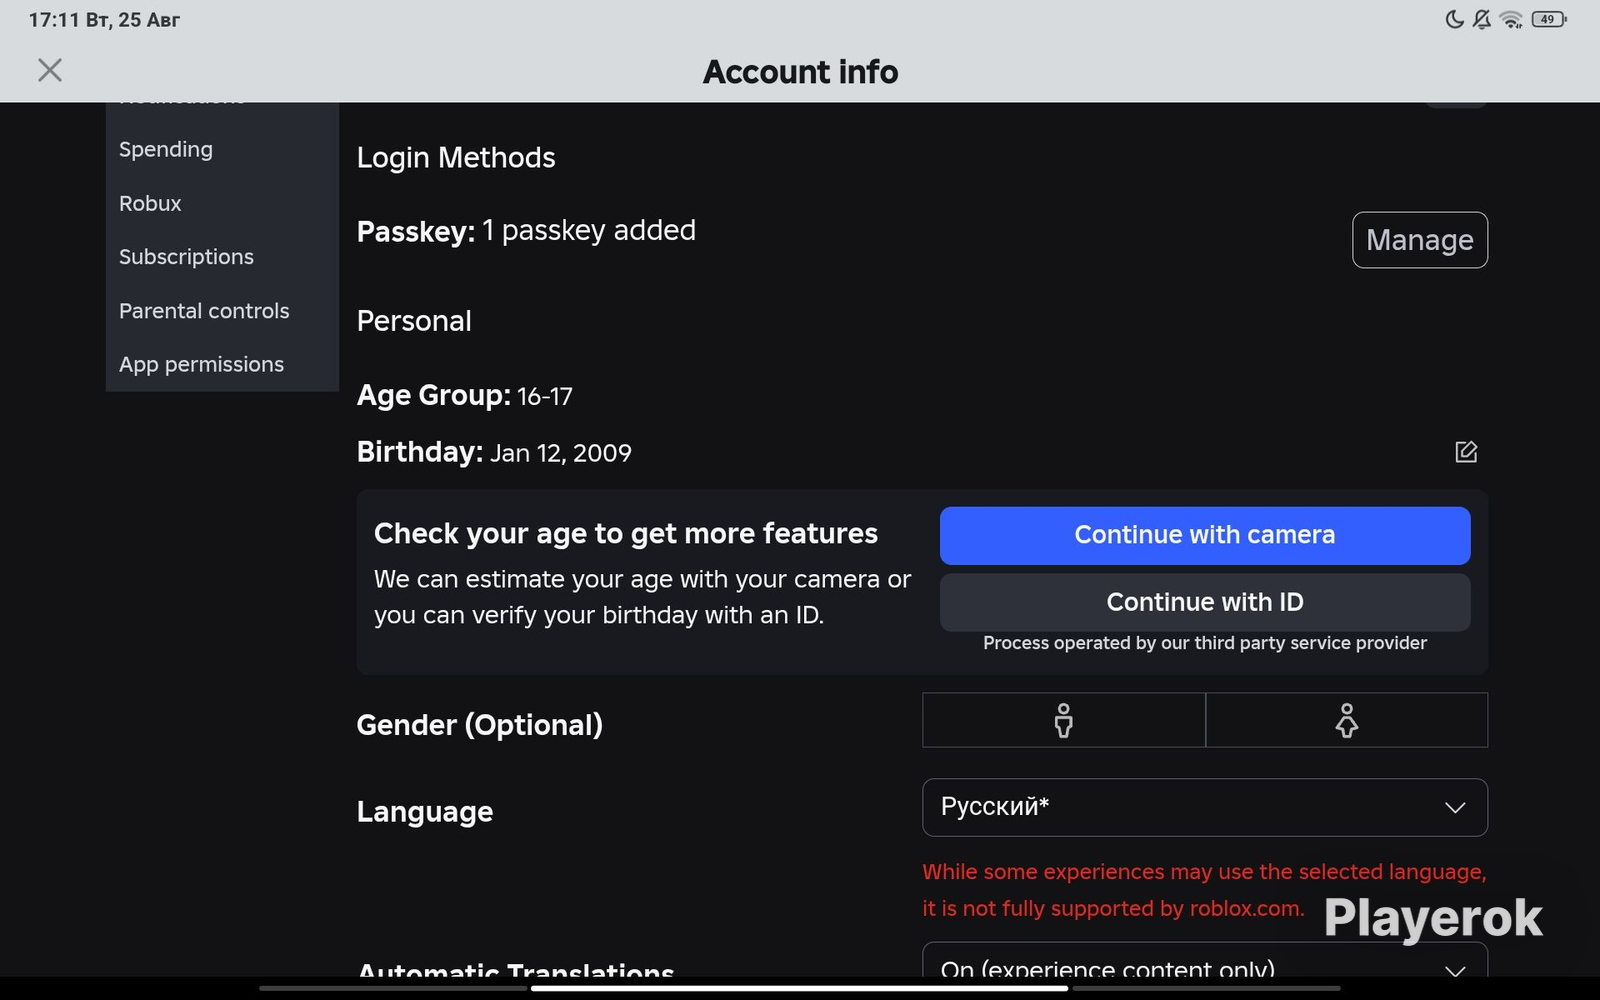The height and width of the screenshot is (1000, 1600).
Task: Open the Spending settings section
Action: (x=166, y=149)
